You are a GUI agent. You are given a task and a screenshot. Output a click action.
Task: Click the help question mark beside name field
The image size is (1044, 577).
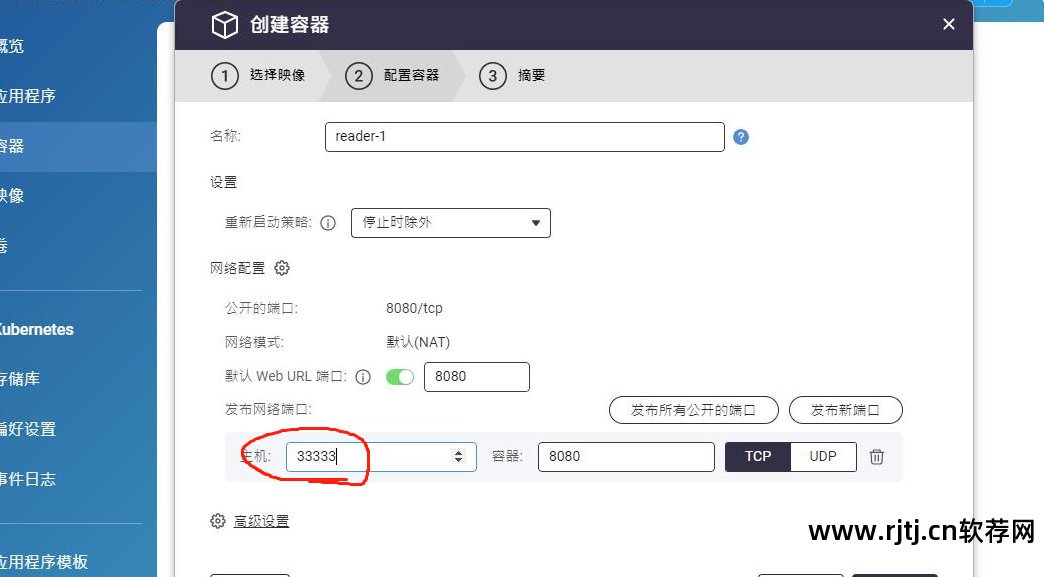pos(741,137)
